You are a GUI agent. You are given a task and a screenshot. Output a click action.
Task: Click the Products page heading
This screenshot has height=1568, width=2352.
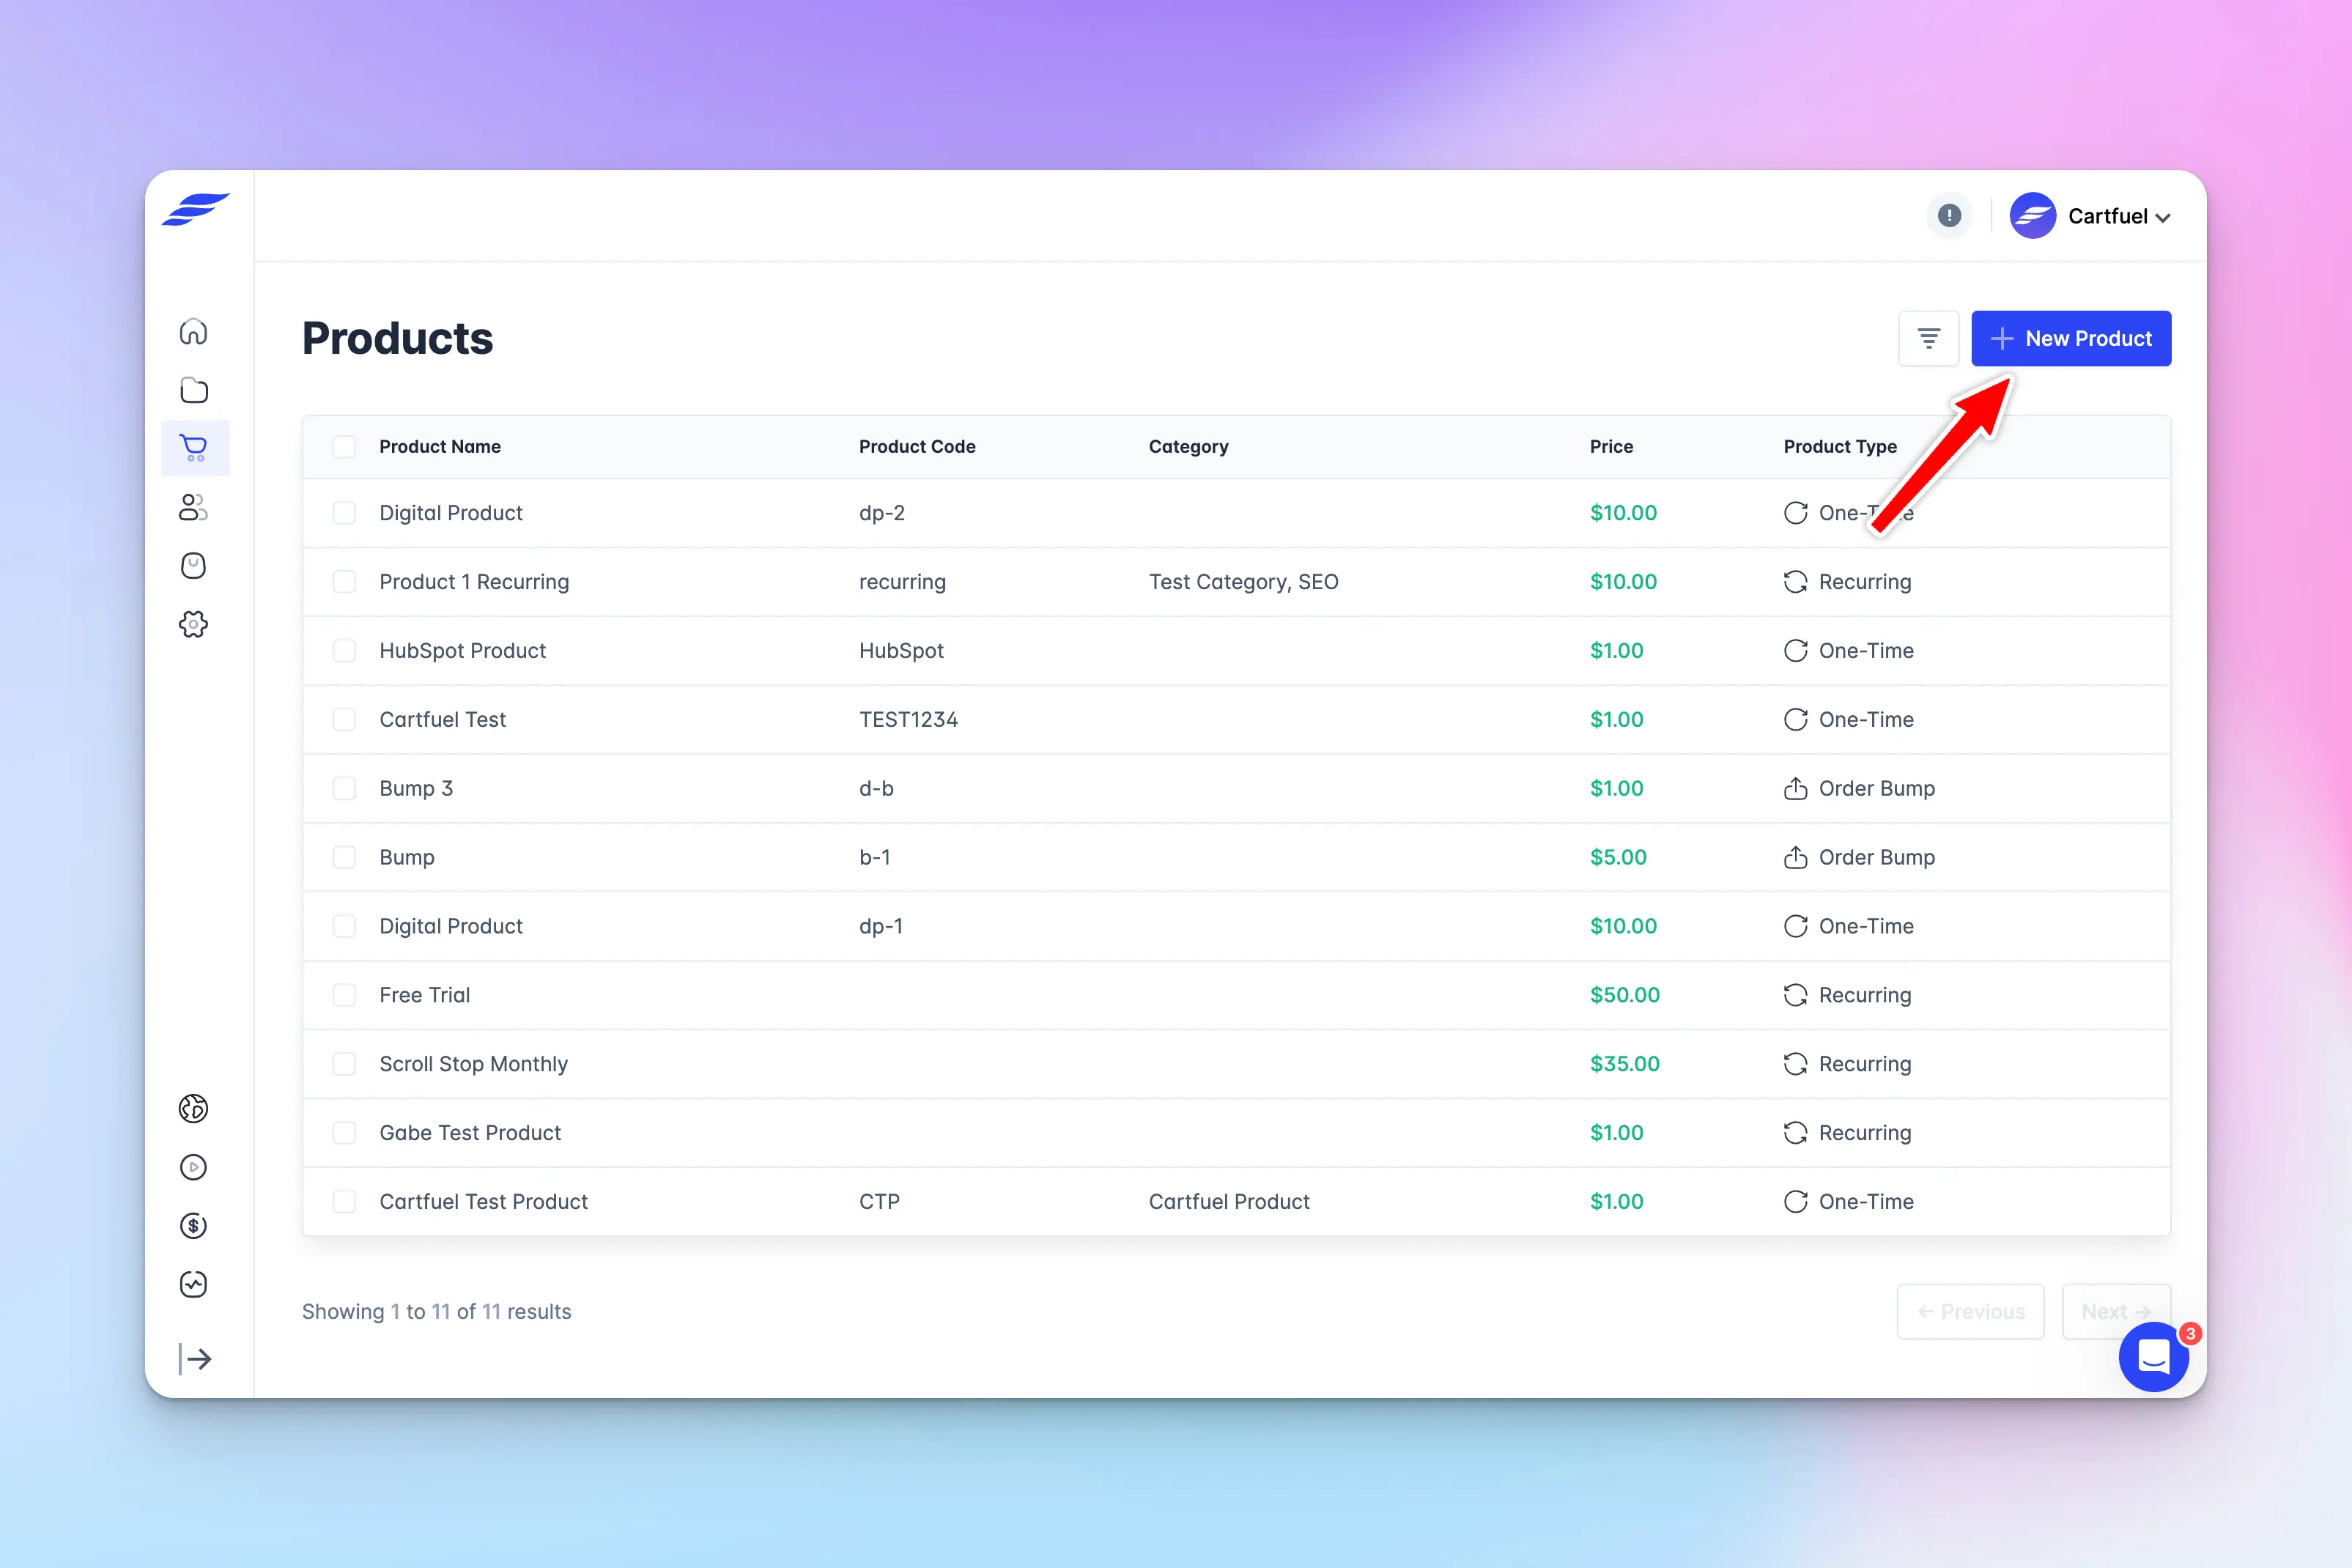click(397, 338)
